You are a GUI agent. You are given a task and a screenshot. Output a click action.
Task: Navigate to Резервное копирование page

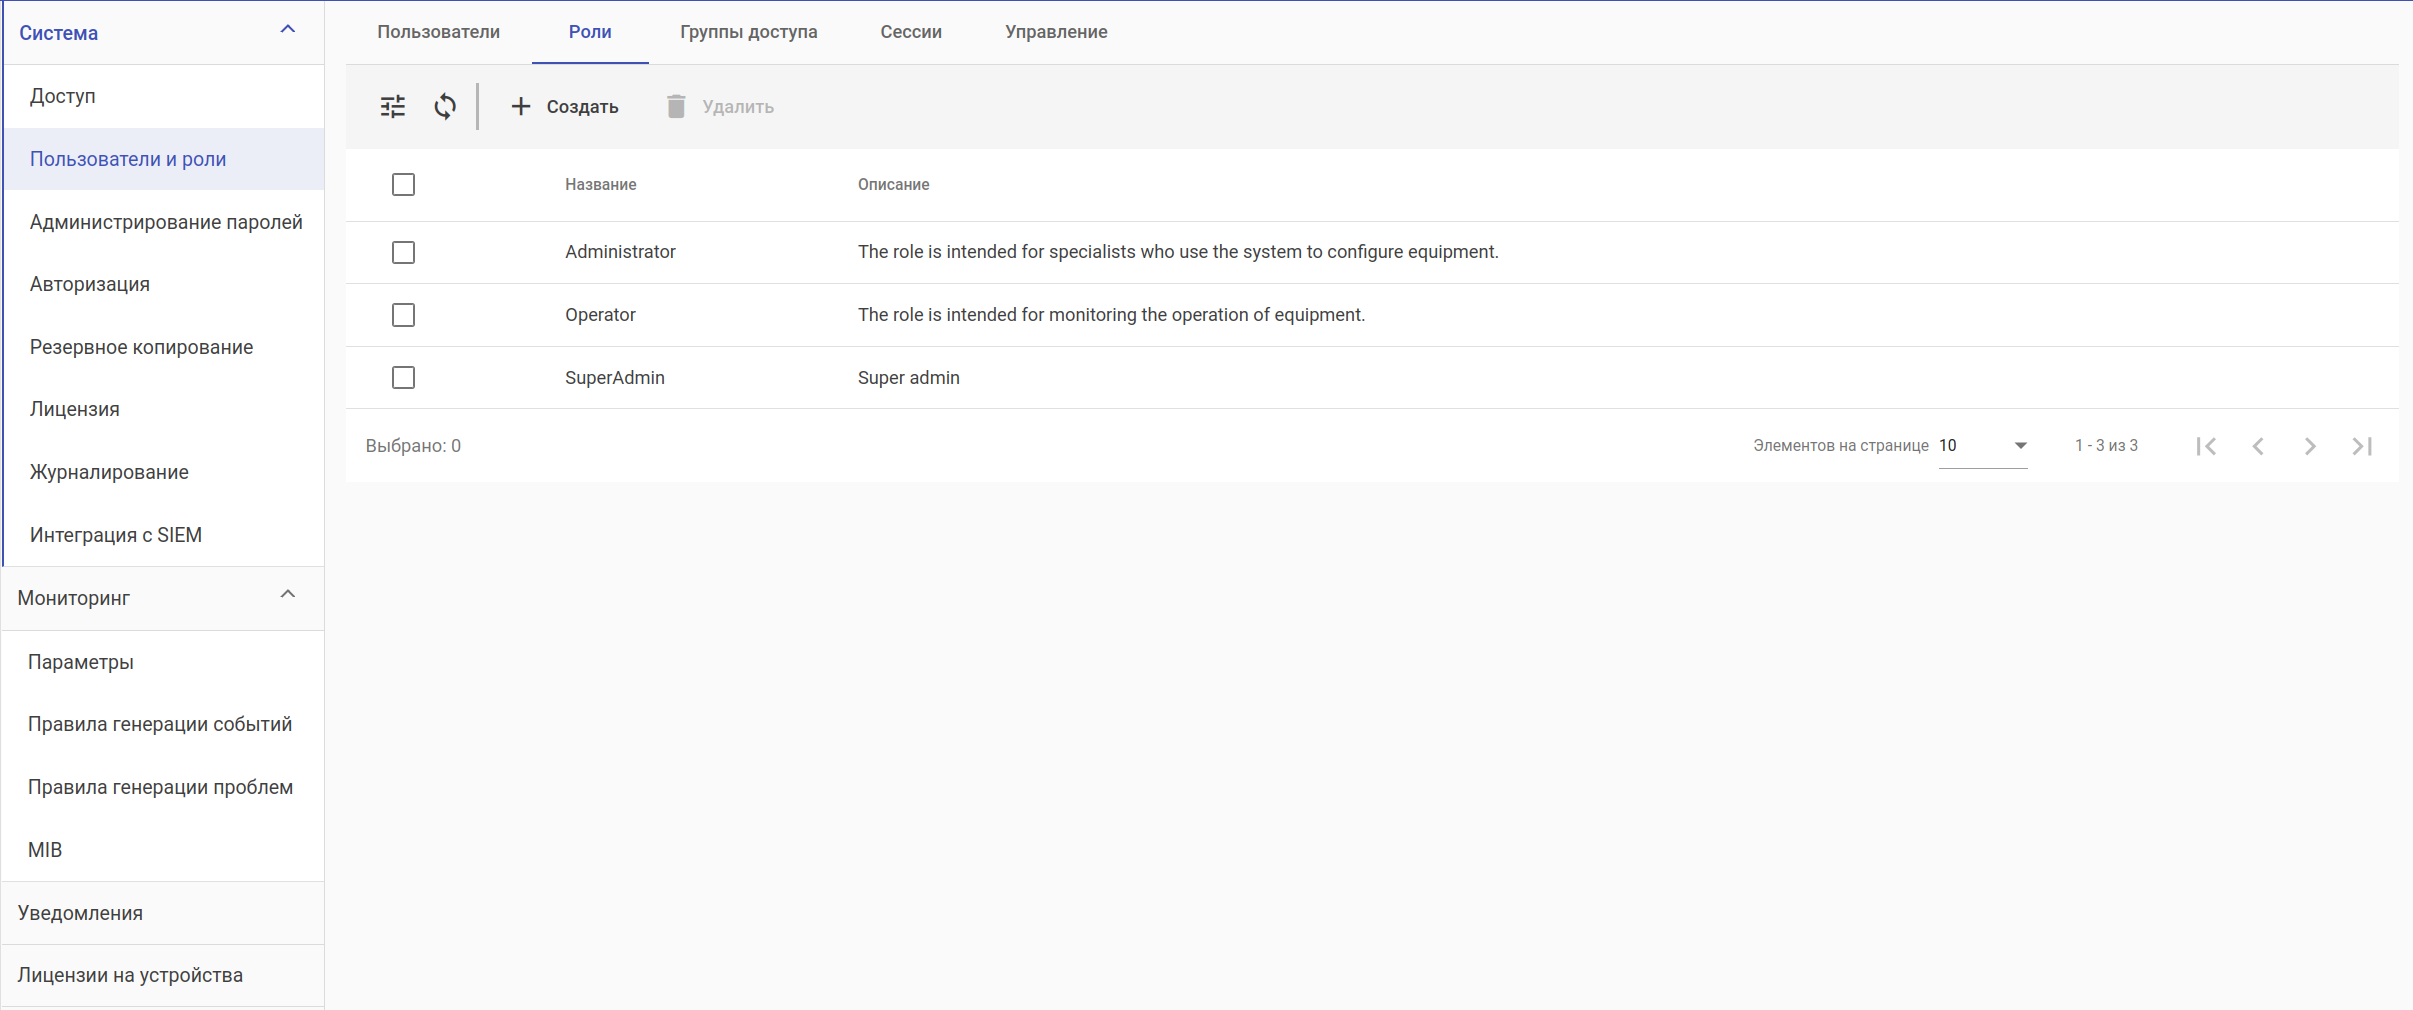pos(141,347)
